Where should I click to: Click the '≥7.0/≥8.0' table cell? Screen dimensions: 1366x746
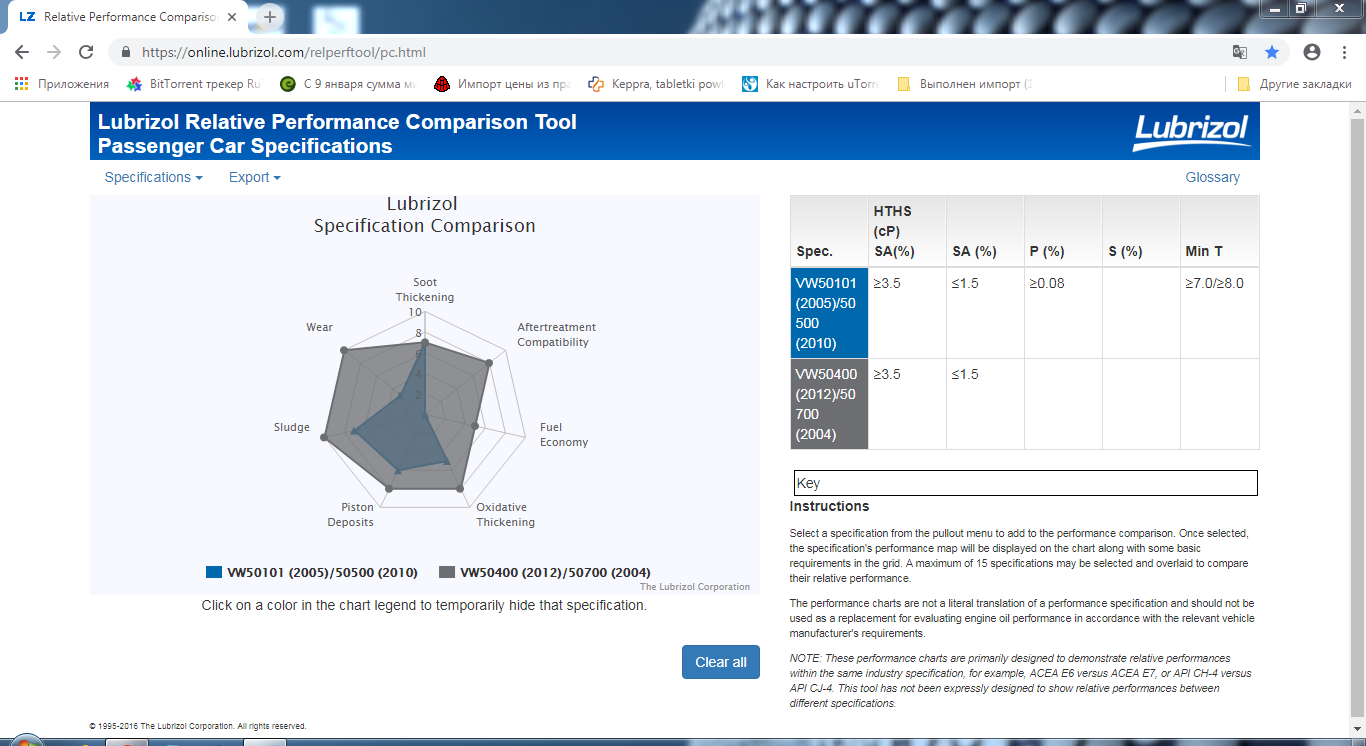click(1219, 313)
